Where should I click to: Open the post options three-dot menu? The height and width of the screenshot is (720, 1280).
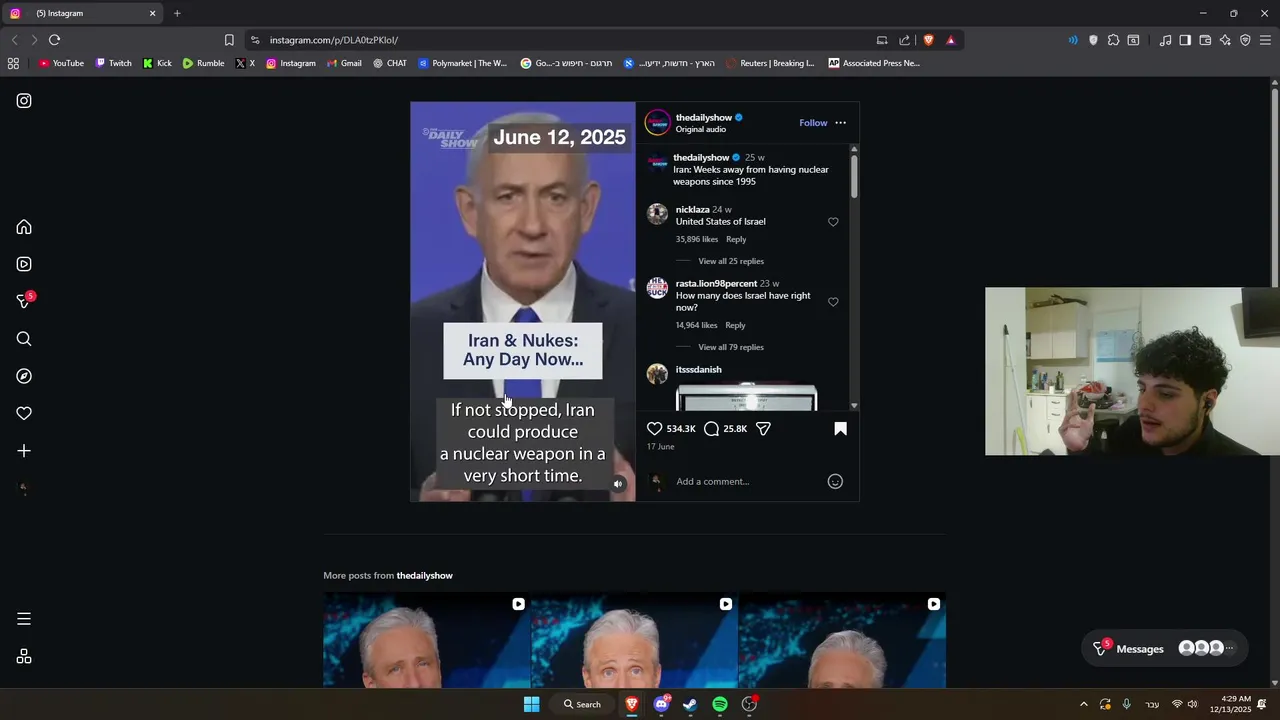click(x=840, y=123)
